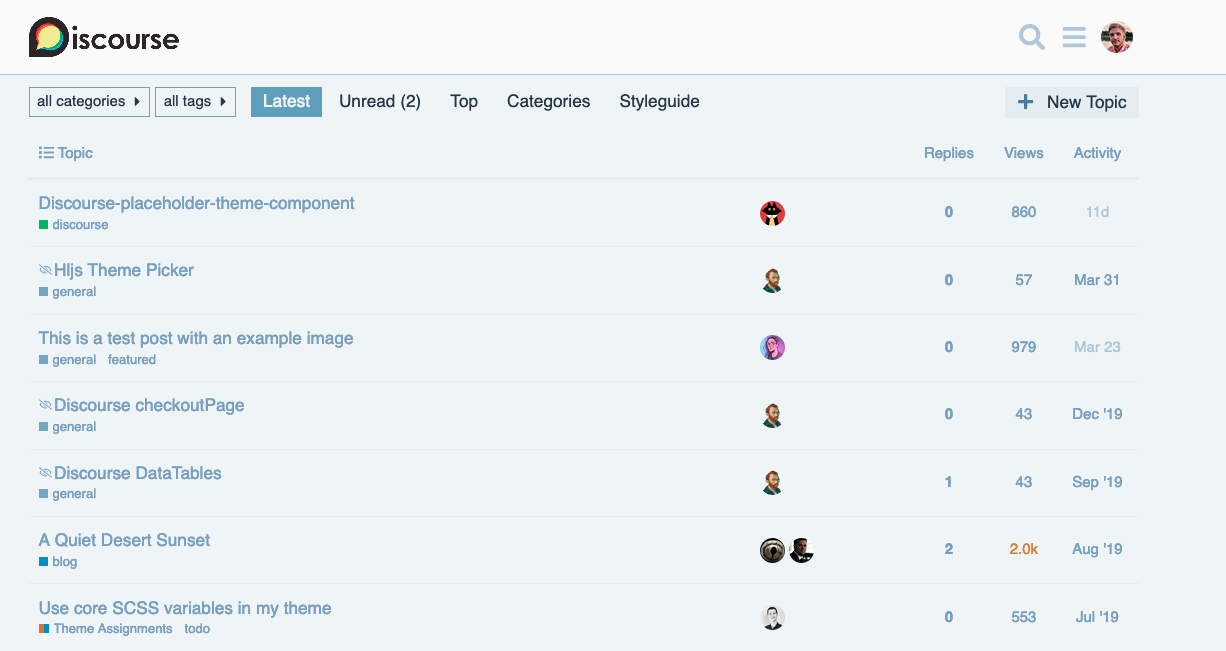Click the unlisted eye icon beside Discourse checkoutPage
The height and width of the screenshot is (651, 1226).
(x=45, y=406)
